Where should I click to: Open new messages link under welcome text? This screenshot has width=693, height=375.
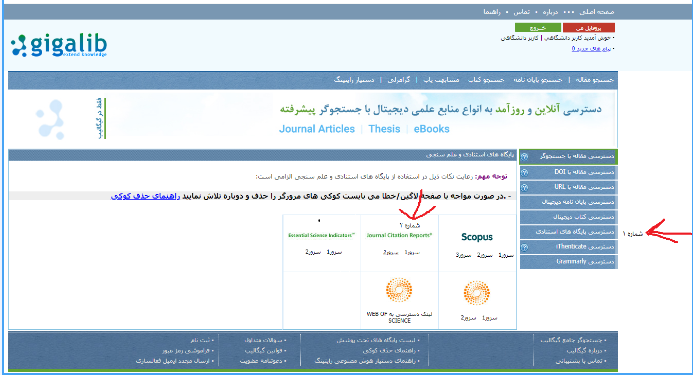click(591, 49)
